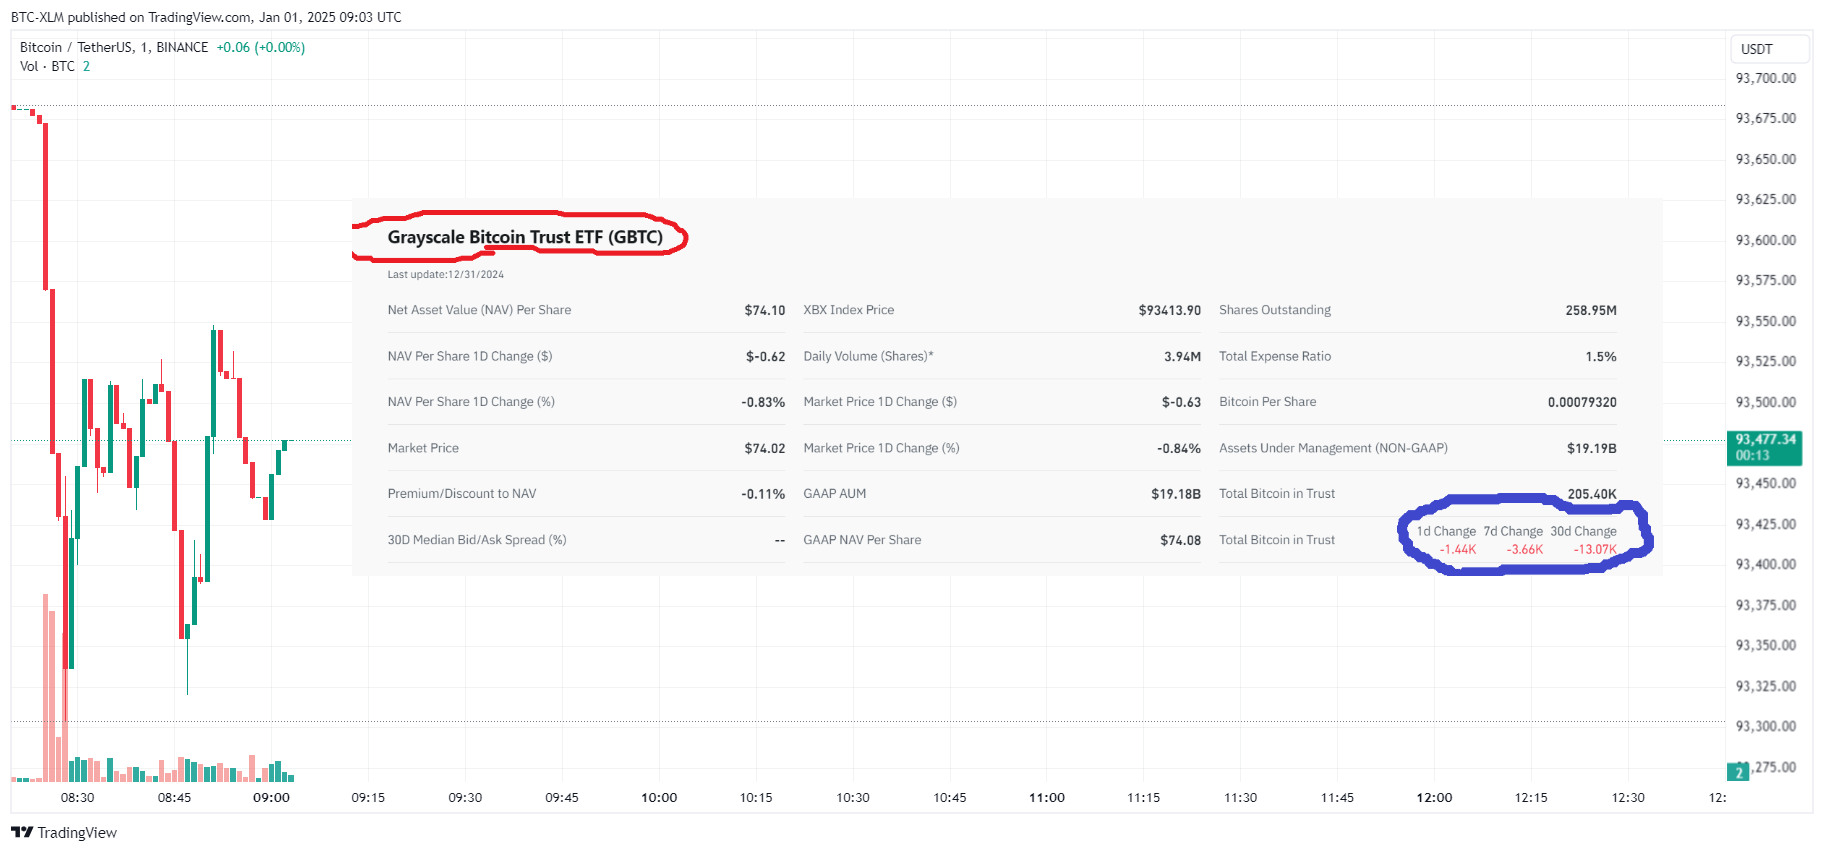Viewport: 1824px width, 852px height.
Task: Click the 08:30 time axis label
Action: 77,797
